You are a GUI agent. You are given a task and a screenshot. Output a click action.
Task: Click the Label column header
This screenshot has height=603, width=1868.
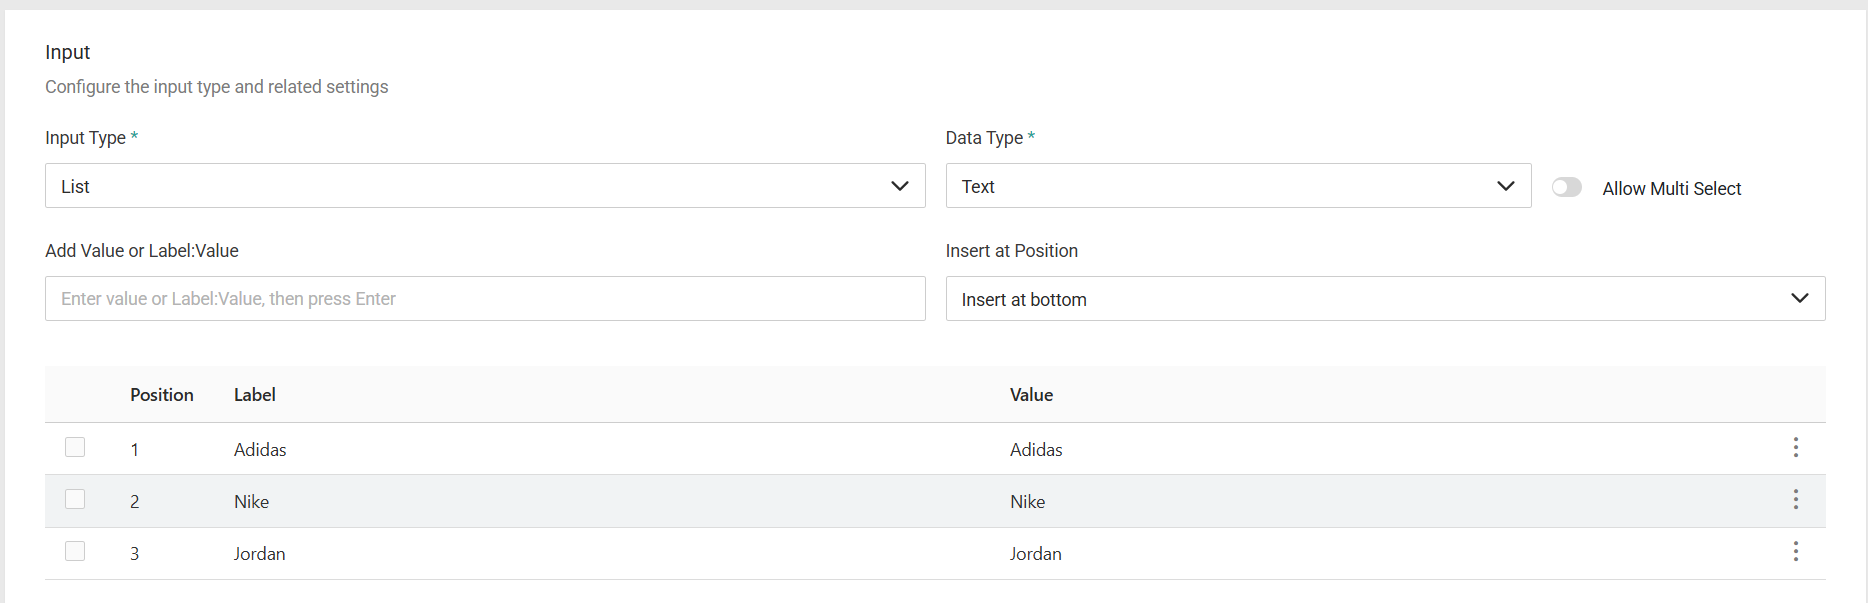point(255,395)
